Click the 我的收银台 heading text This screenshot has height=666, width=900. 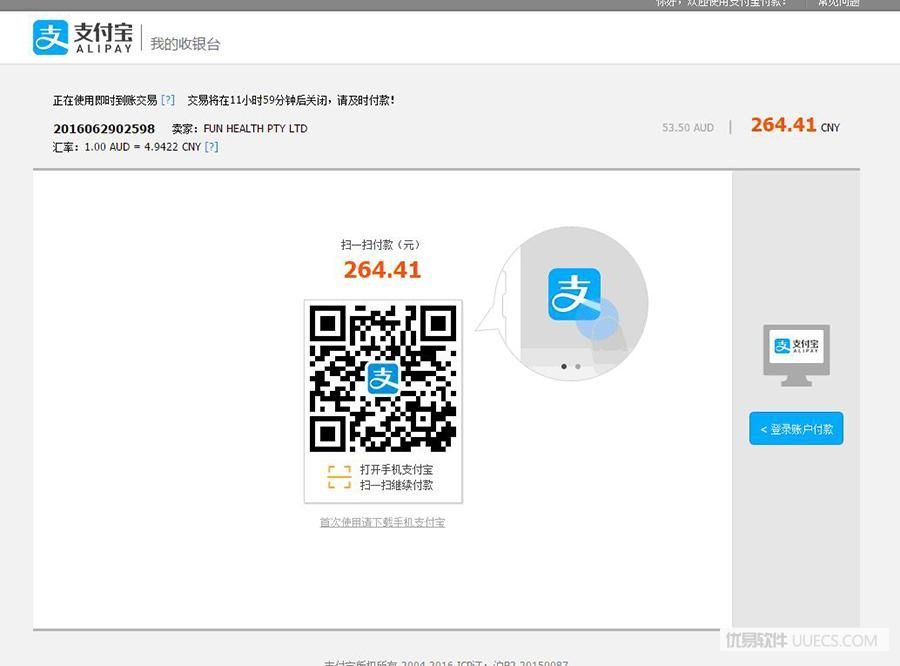[185, 44]
